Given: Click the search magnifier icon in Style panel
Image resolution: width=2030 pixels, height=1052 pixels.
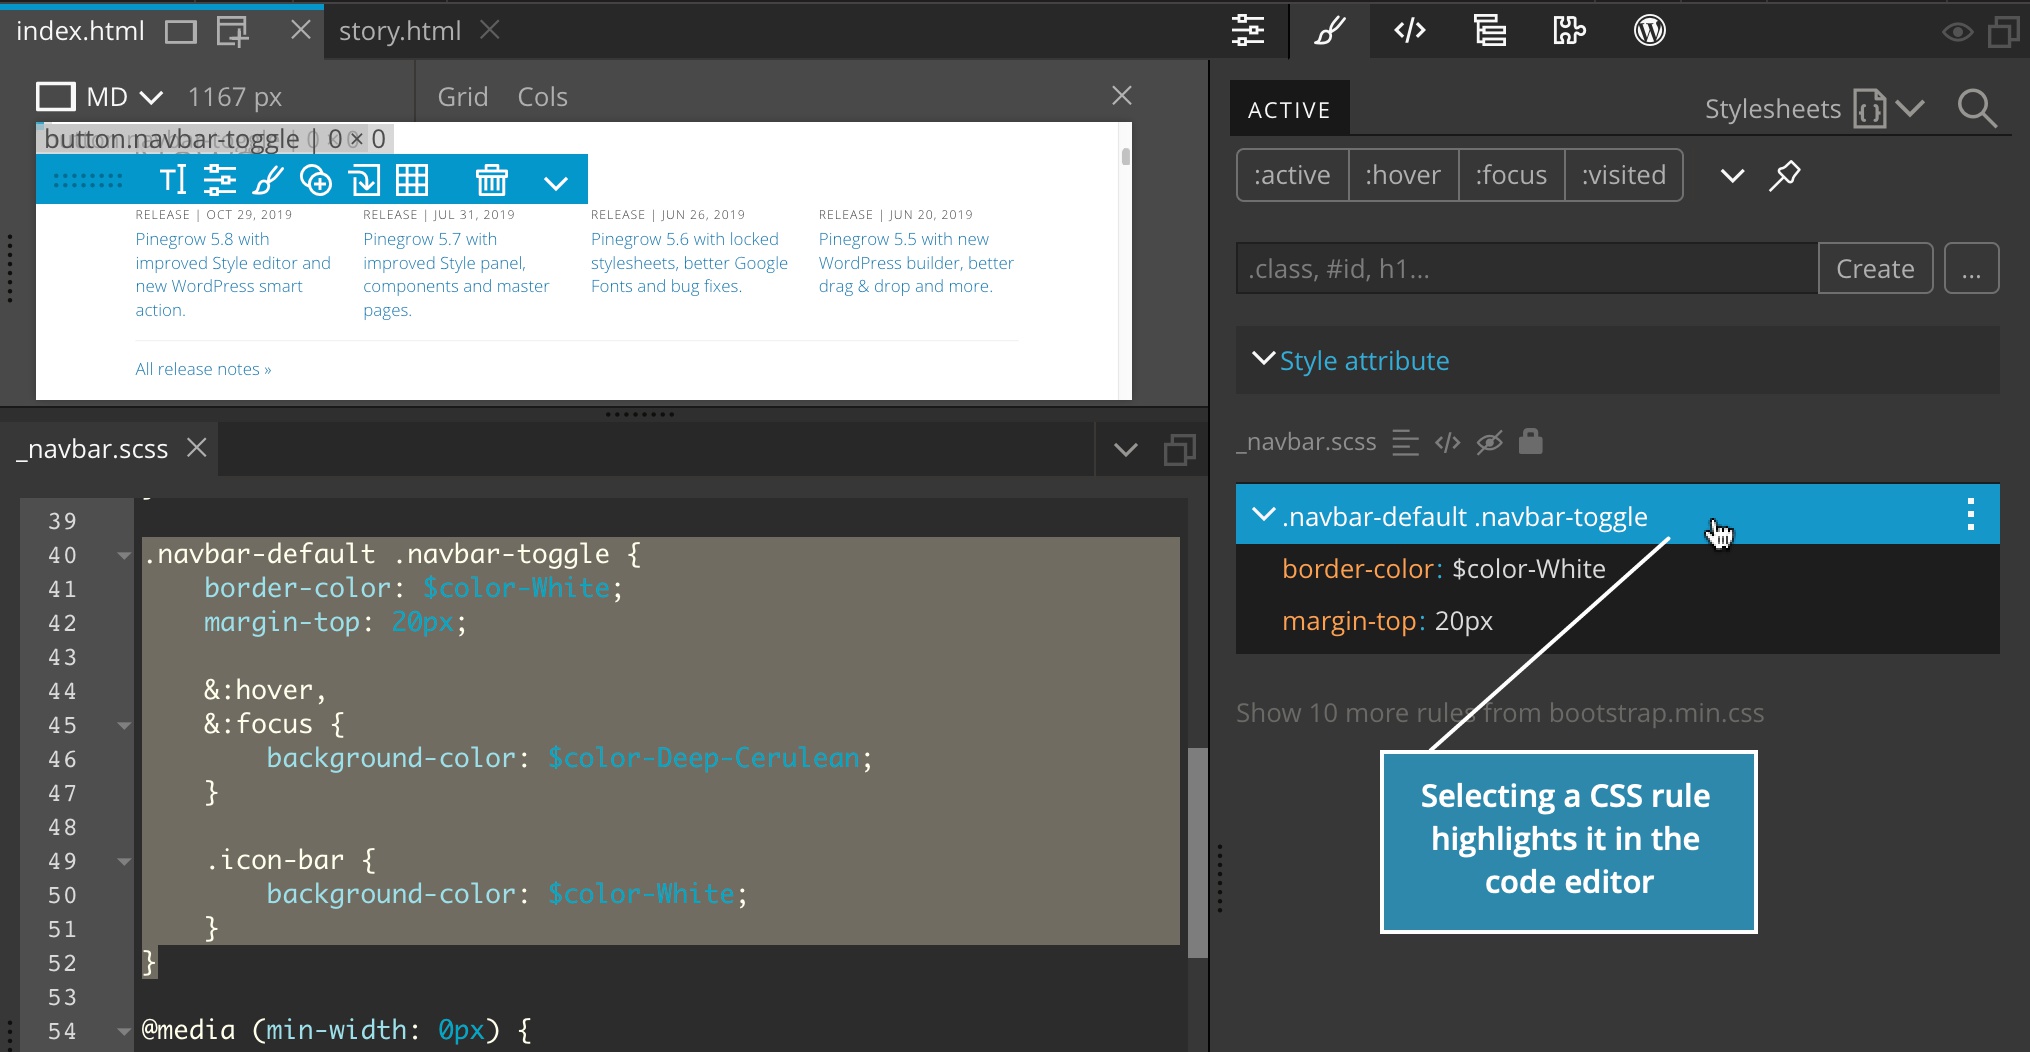Looking at the screenshot, I should point(1977,108).
